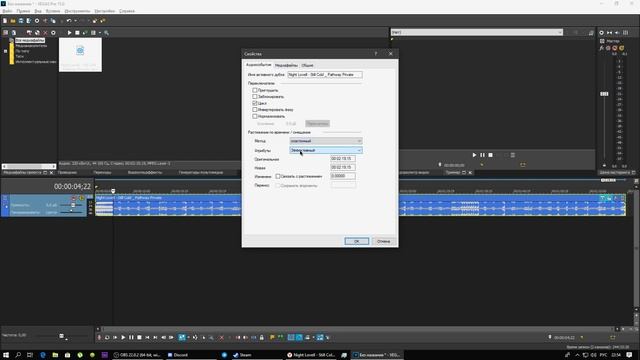The height and width of the screenshot is (360, 640).
Task: Expand the media bins tree node
Action: click(x=5, y=51)
